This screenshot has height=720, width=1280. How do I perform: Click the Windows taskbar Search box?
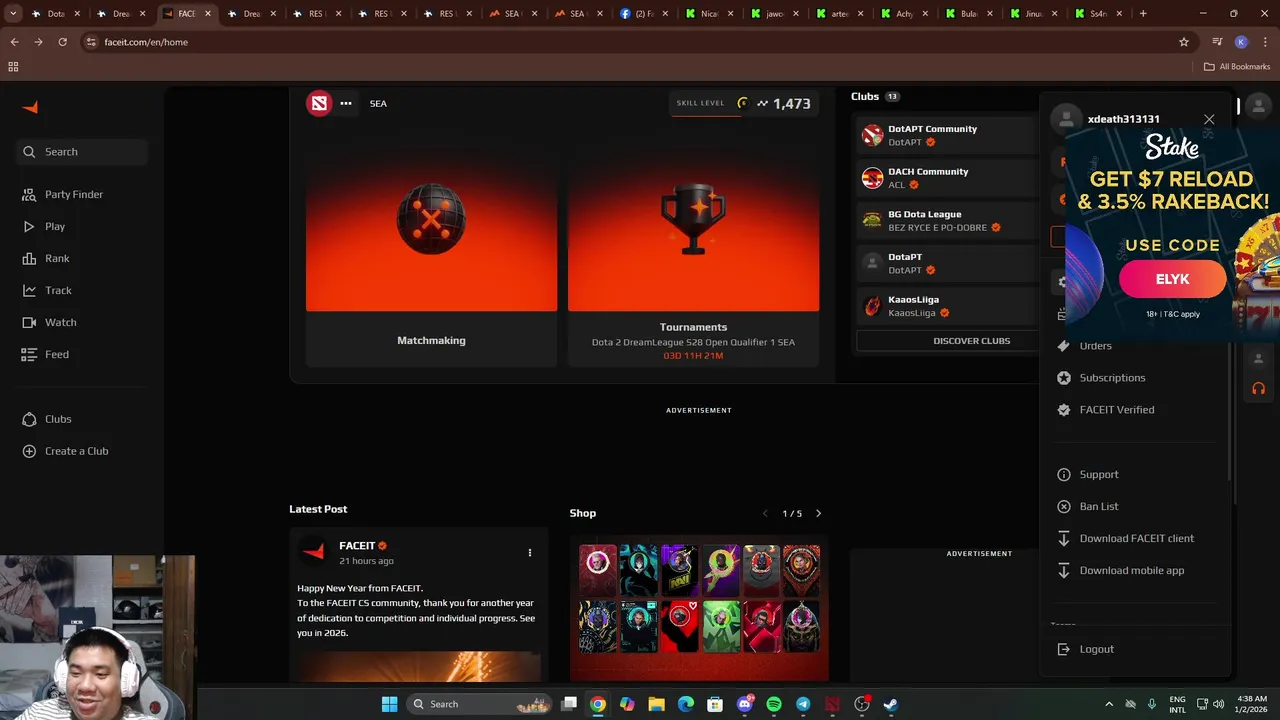(480, 704)
